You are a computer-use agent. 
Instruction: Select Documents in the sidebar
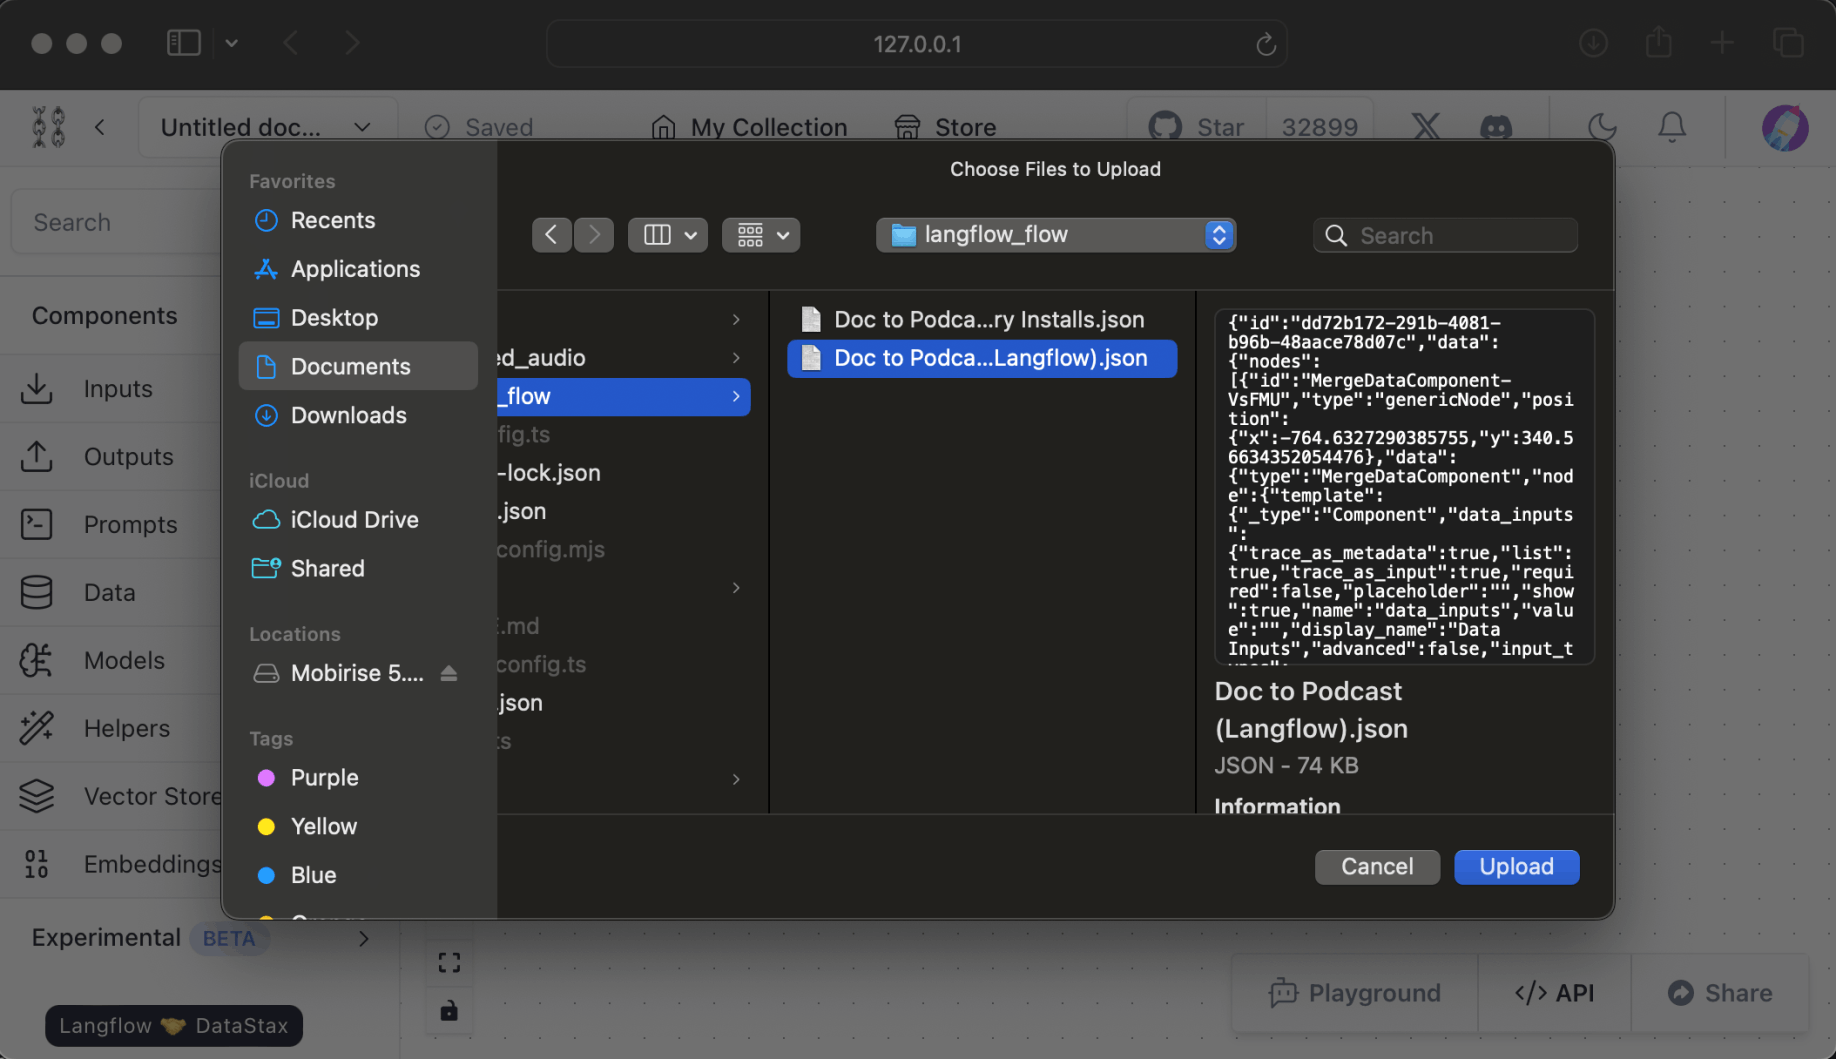pos(358,366)
